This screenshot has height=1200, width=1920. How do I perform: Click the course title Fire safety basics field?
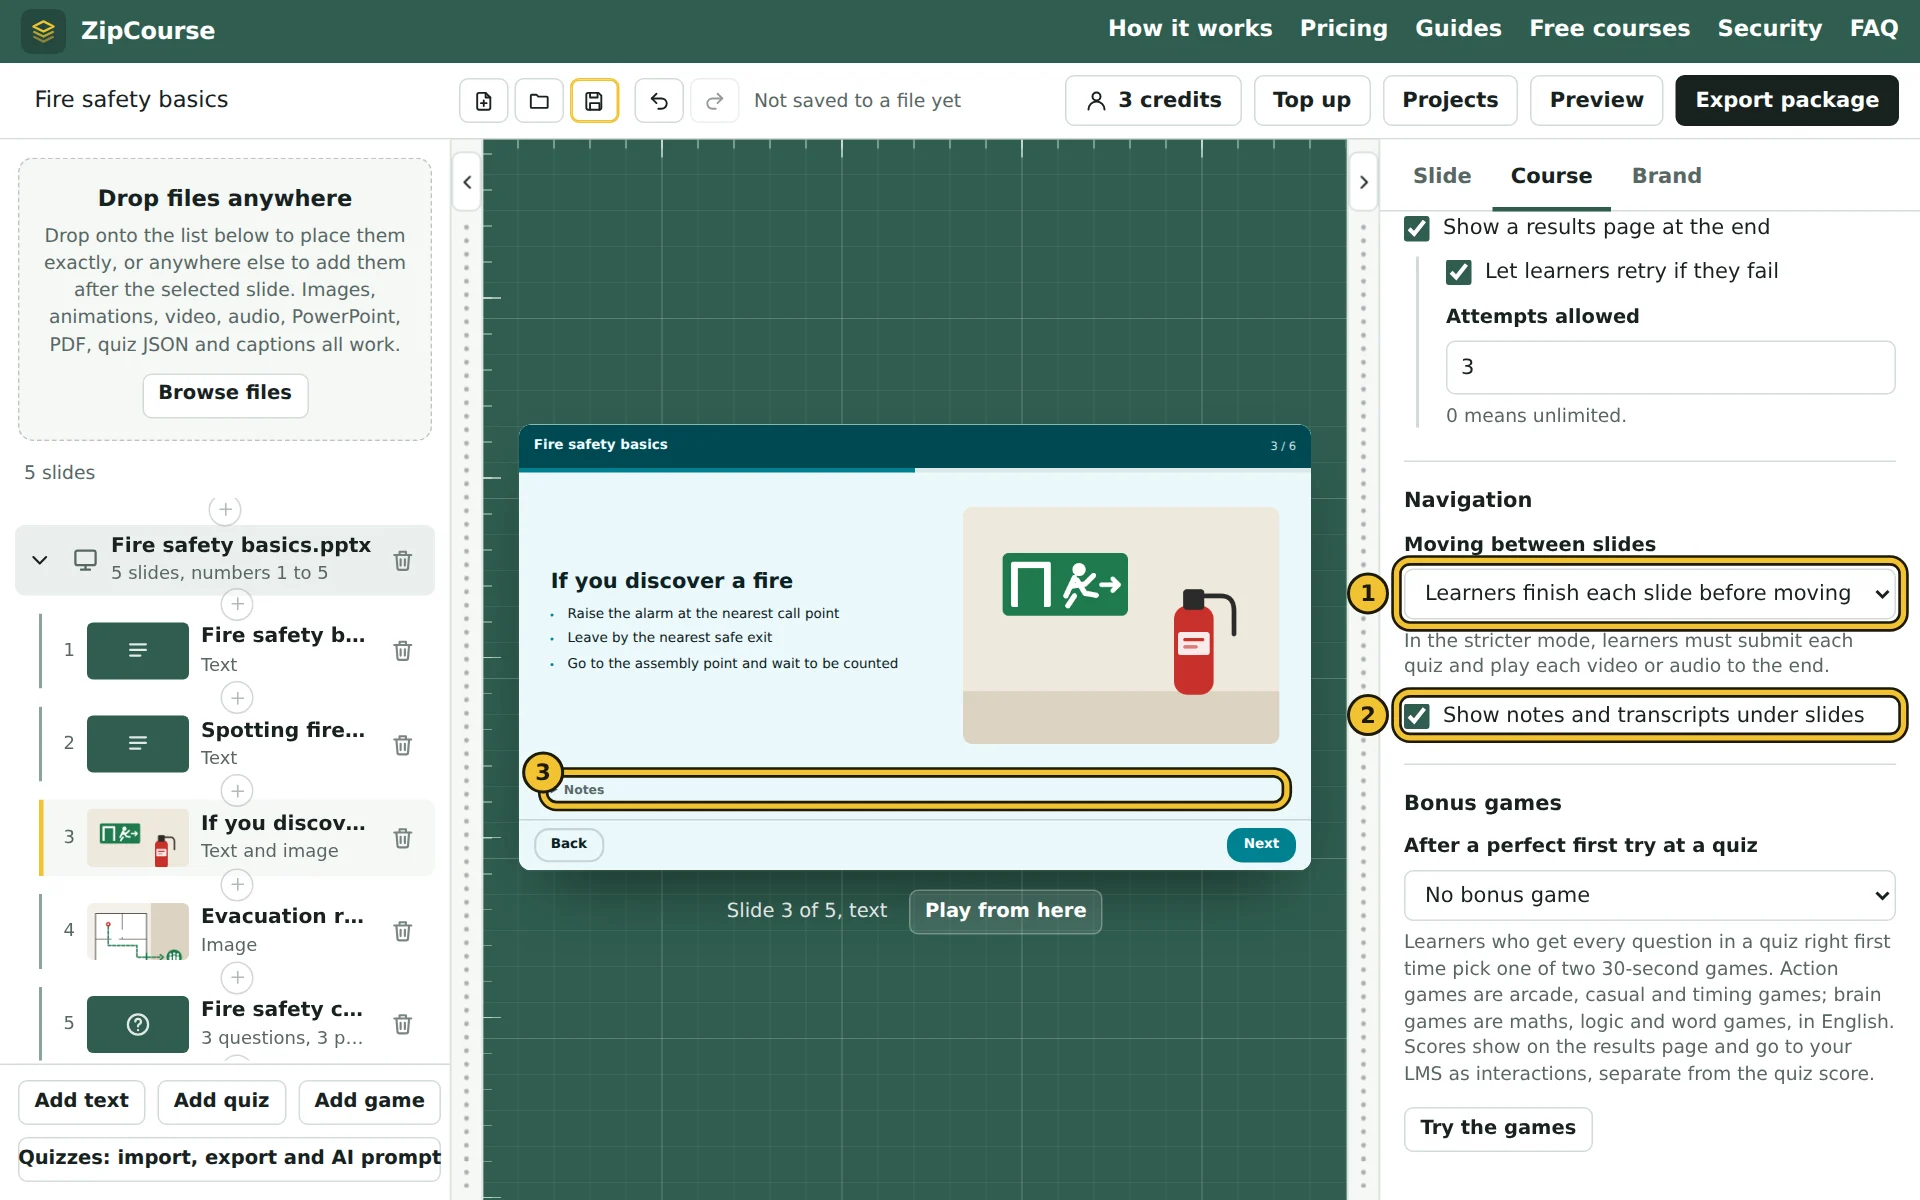click(x=235, y=100)
